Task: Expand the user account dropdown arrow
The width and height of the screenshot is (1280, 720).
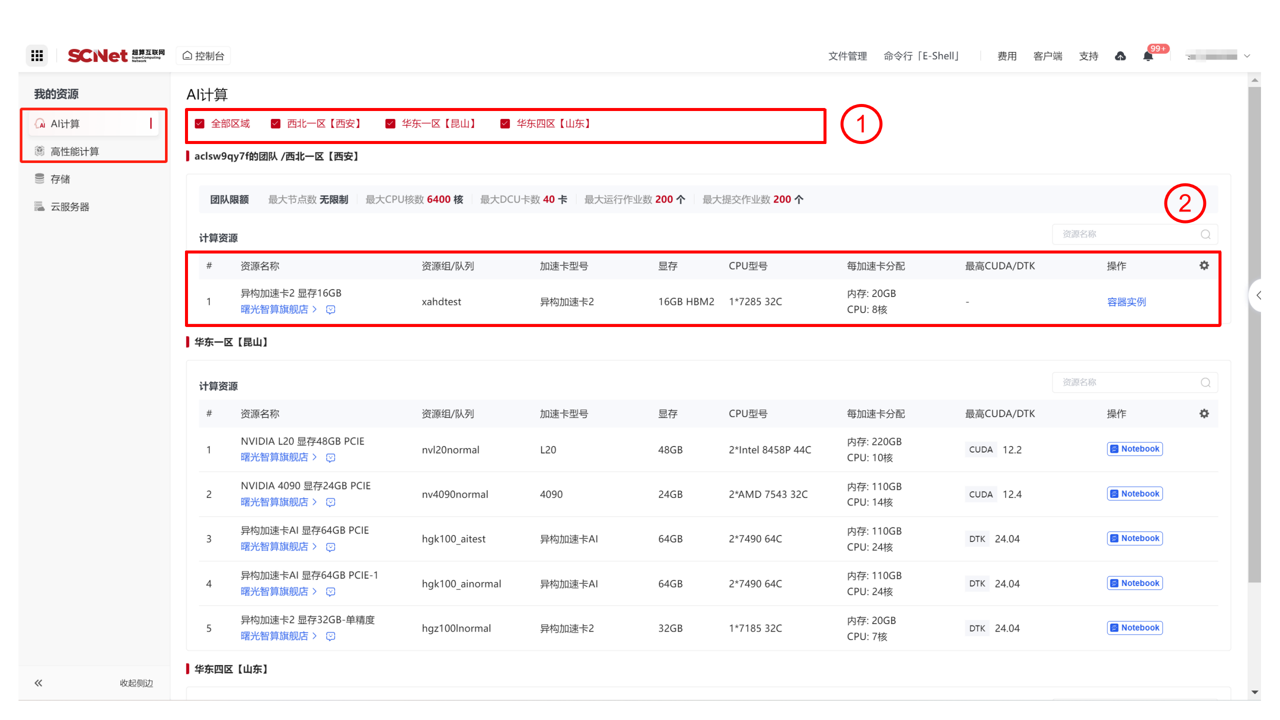Action: [1247, 57]
